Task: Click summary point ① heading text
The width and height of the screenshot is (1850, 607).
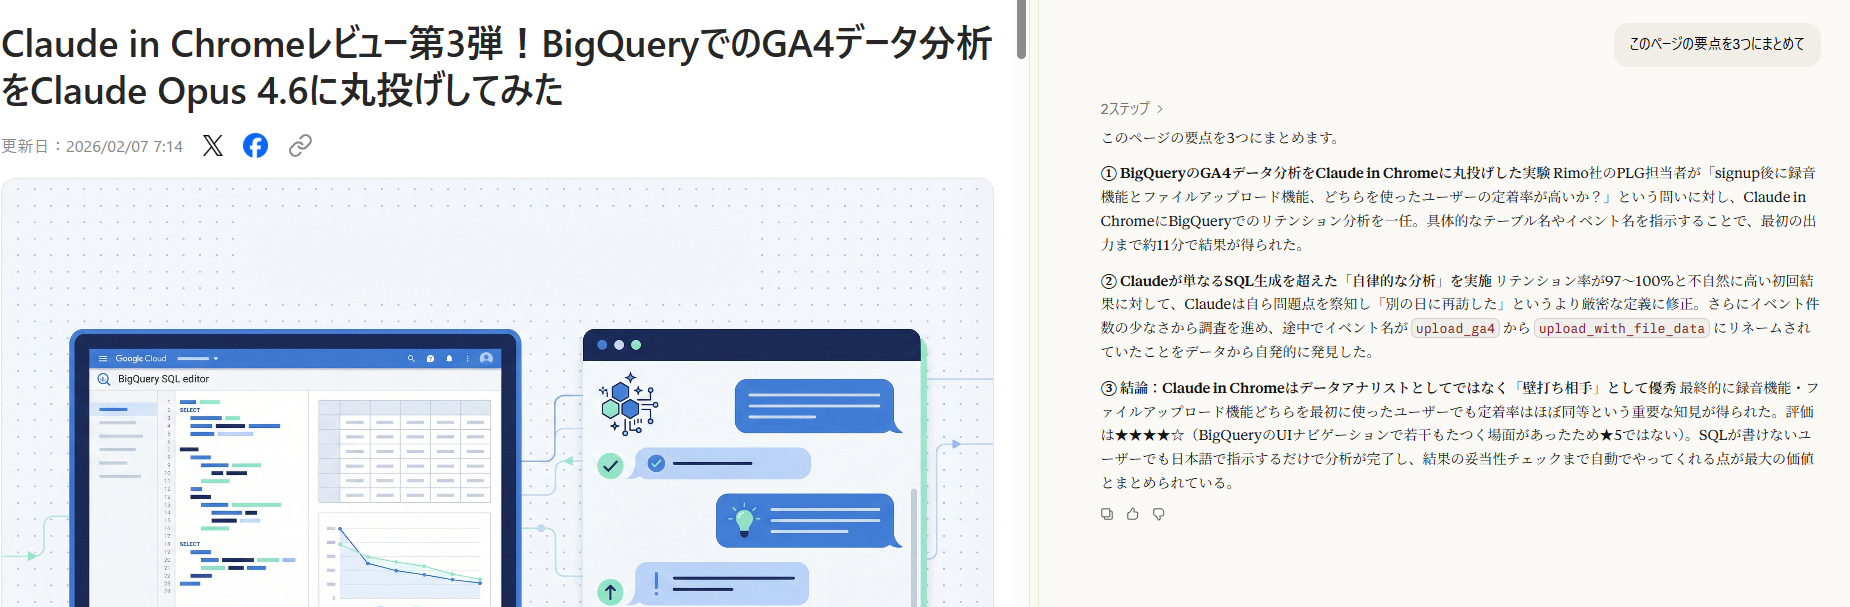Action: (1324, 173)
